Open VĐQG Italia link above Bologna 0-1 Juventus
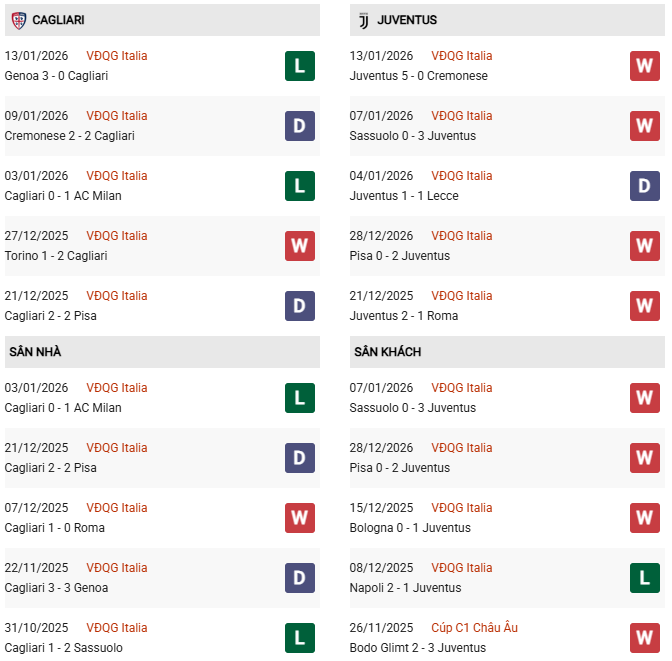This screenshot has height=661, width=672. click(x=461, y=508)
